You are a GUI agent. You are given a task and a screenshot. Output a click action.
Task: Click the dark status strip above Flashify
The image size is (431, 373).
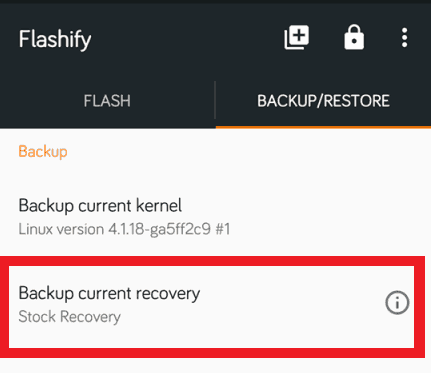pyautogui.click(x=215, y=2)
